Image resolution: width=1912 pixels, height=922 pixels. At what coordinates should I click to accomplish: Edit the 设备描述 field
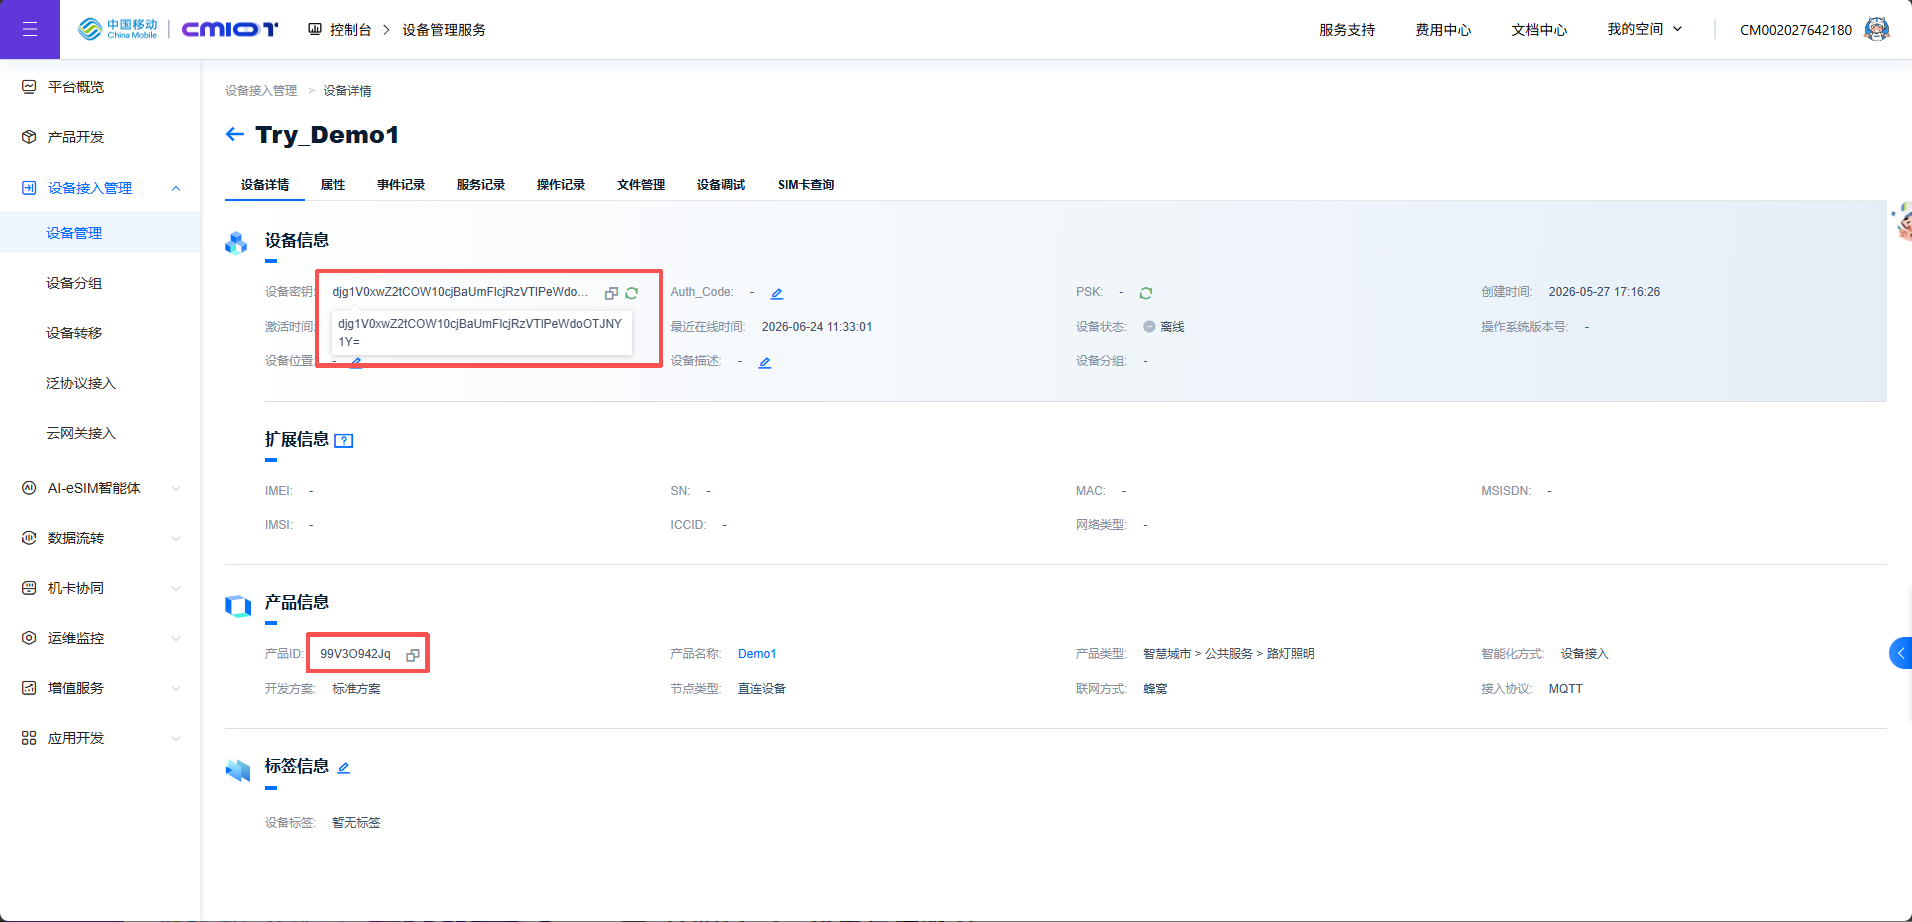(x=765, y=362)
